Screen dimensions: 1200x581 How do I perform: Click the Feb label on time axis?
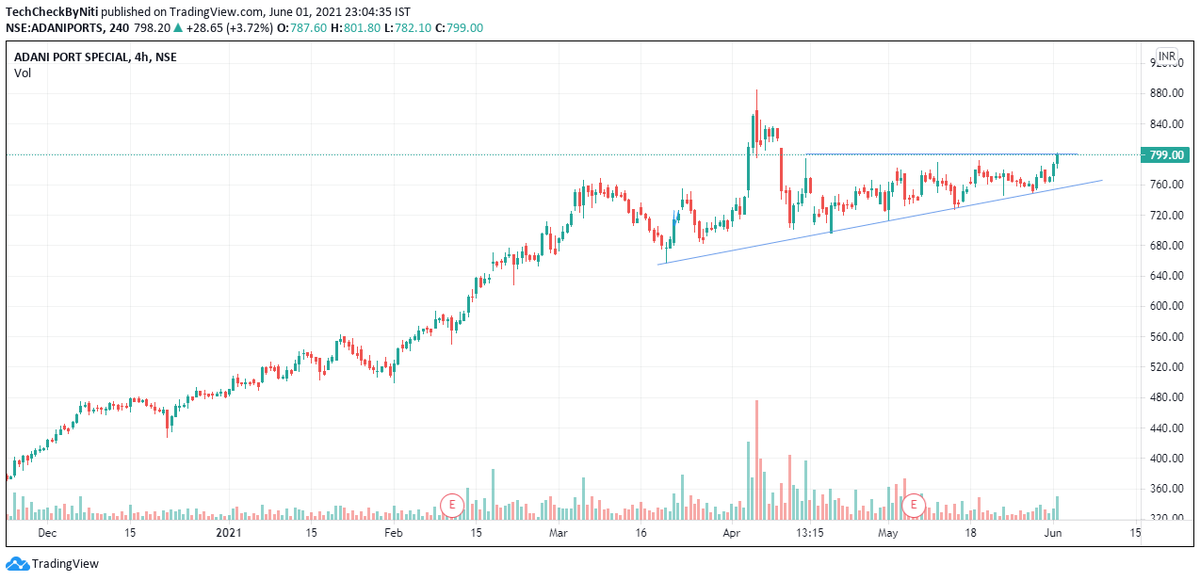tap(393, 533)
